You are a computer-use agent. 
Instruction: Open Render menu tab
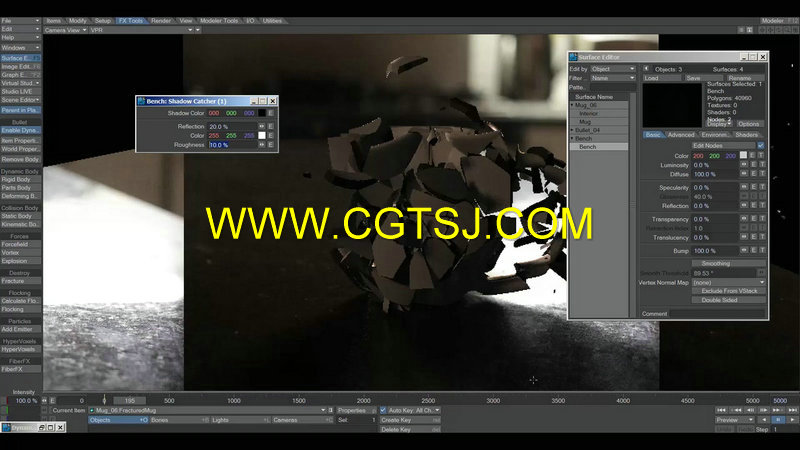coord(161,21)
